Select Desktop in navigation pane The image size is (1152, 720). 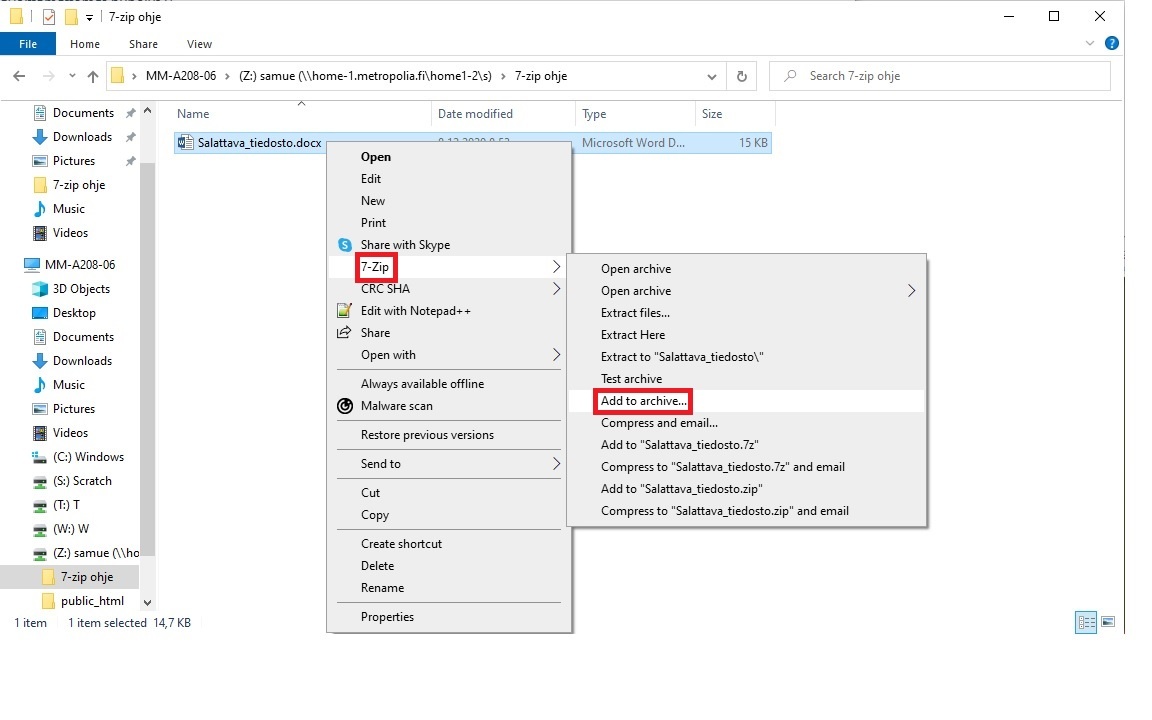click(x=74, y=313)
